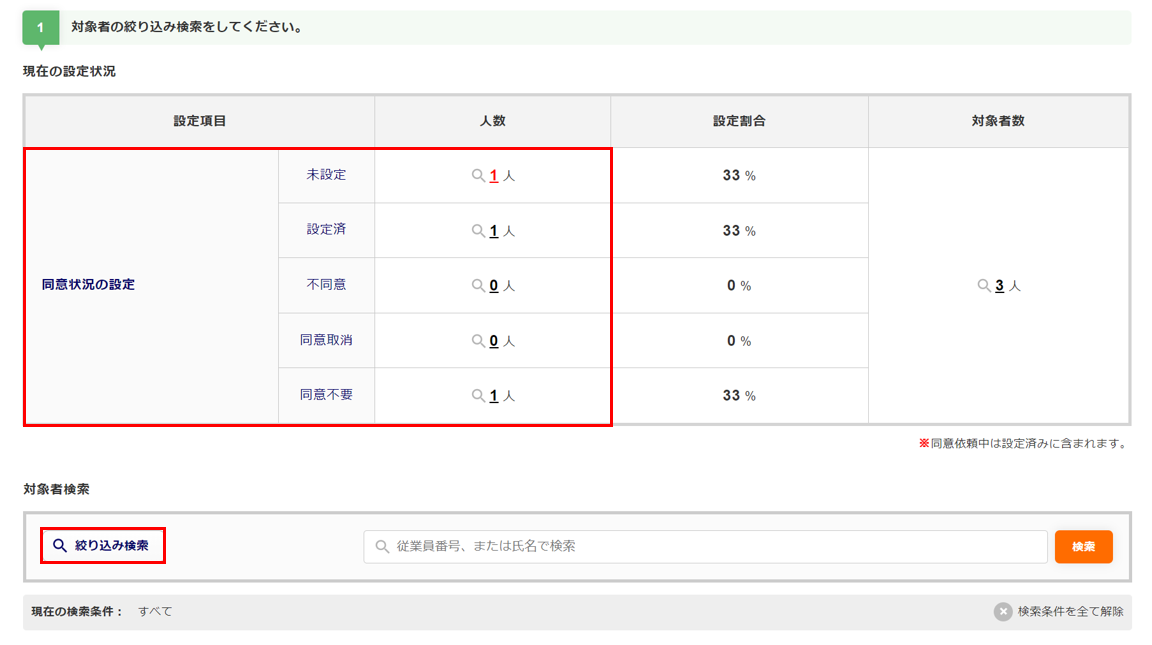This screenshot has height=645, width=1152.
Task: Click the 対象者数 column header
Action: pos(998,121)
